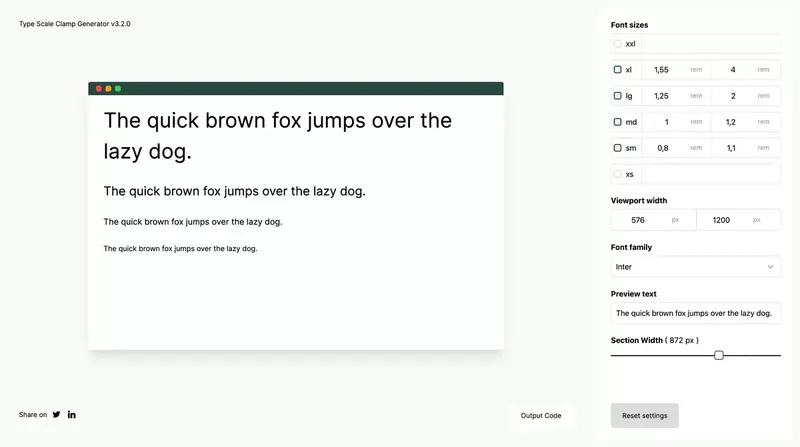
Task: Click red dot in preview window bar
Action: click(x=98, y=89)
